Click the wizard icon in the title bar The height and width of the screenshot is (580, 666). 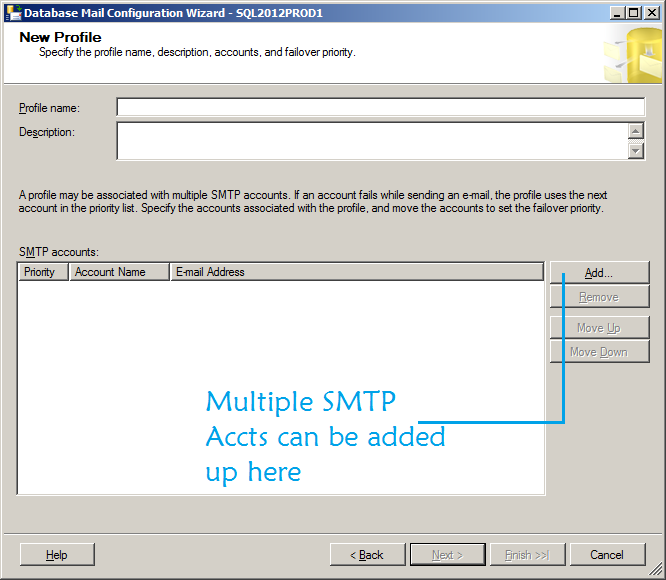click(x=13, y=13)
